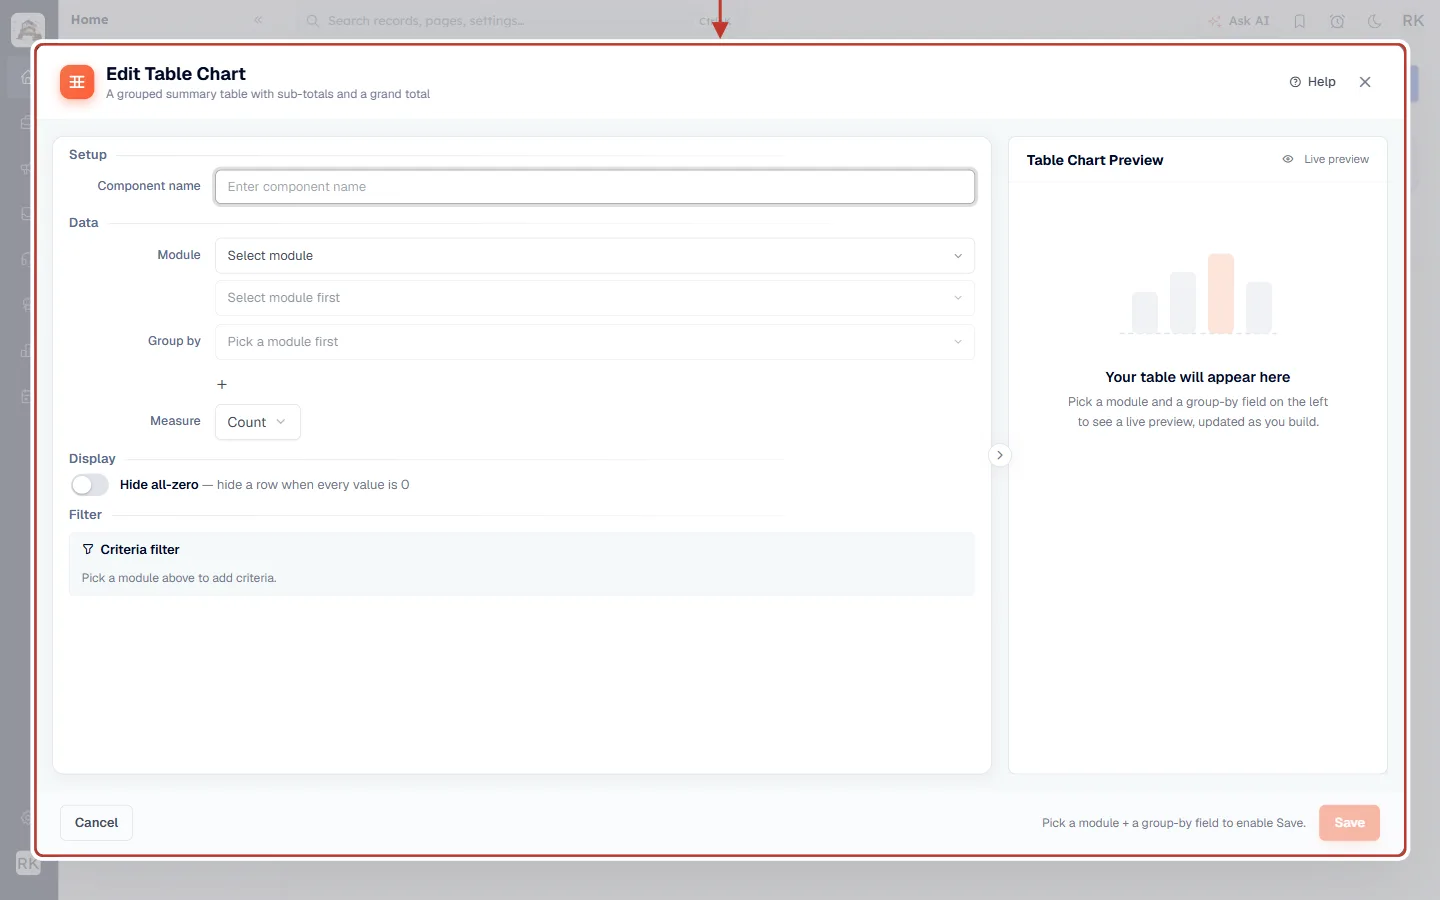The width and height of the screenshot is (1440, 900).
Task: Open the 'Select module first' dropdown
Action: pos(595,298)
